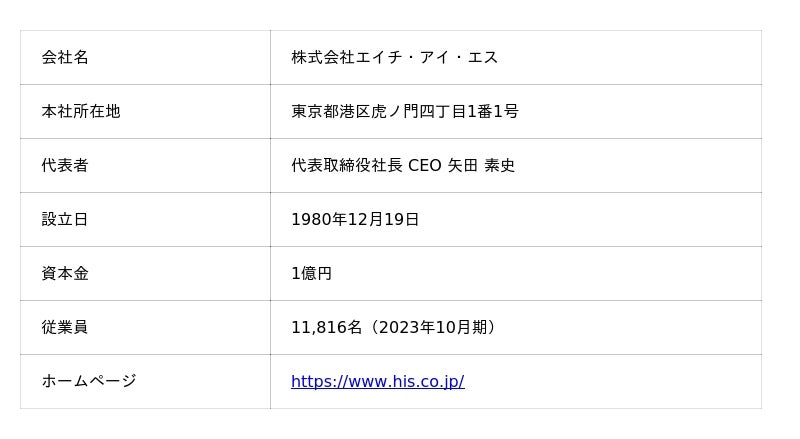Click the 東京都 part of the address

pyautogui.click(x=315, y=111)
